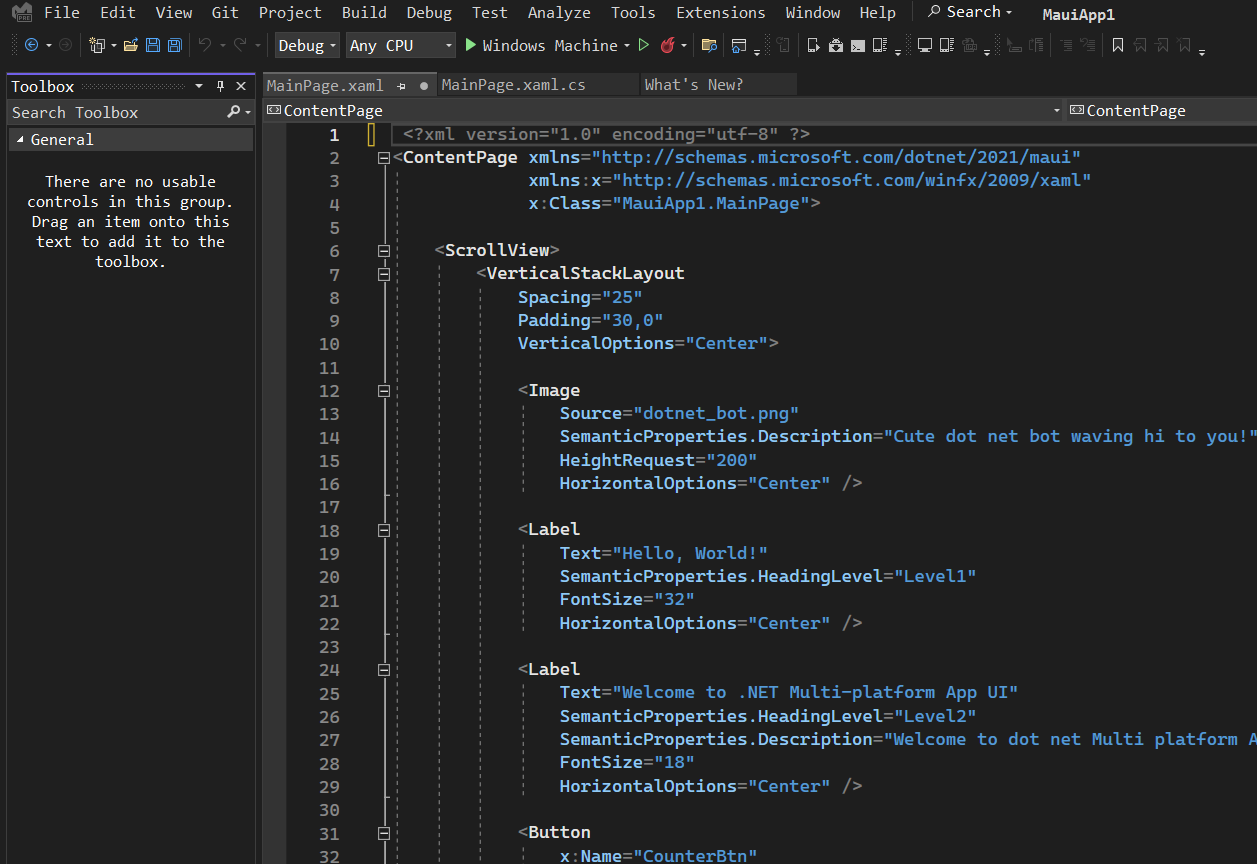The width and height of the screenshot is (1257, 864).
Task: Click Start Without Debugging outline play icon
Action: 643,45
